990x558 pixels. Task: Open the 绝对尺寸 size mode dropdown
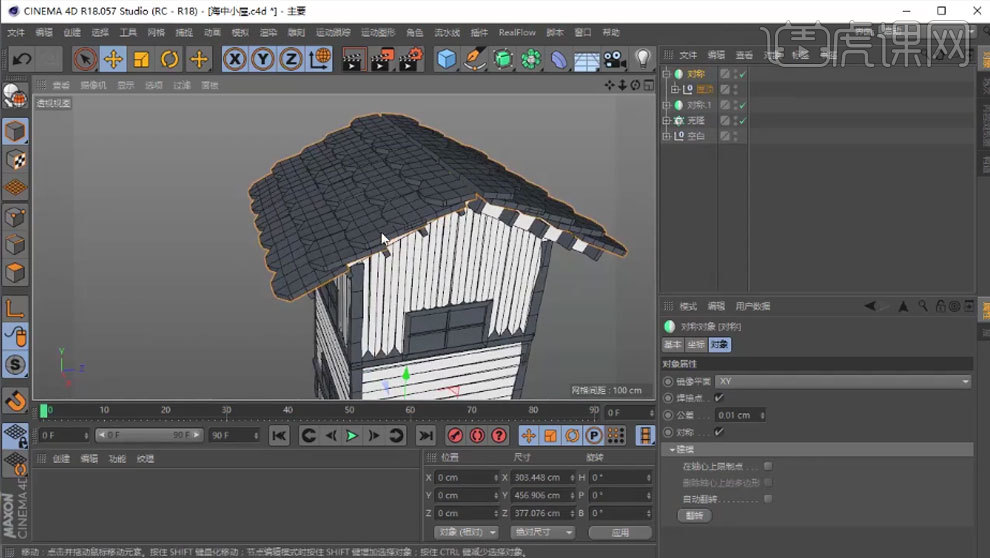point(541,532)
